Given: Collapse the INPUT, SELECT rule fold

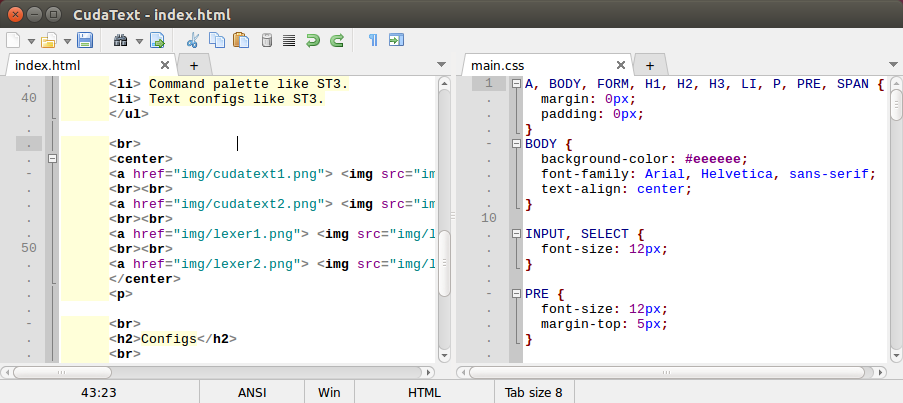Looking at the screenshot, I should (x=517, y=234).
